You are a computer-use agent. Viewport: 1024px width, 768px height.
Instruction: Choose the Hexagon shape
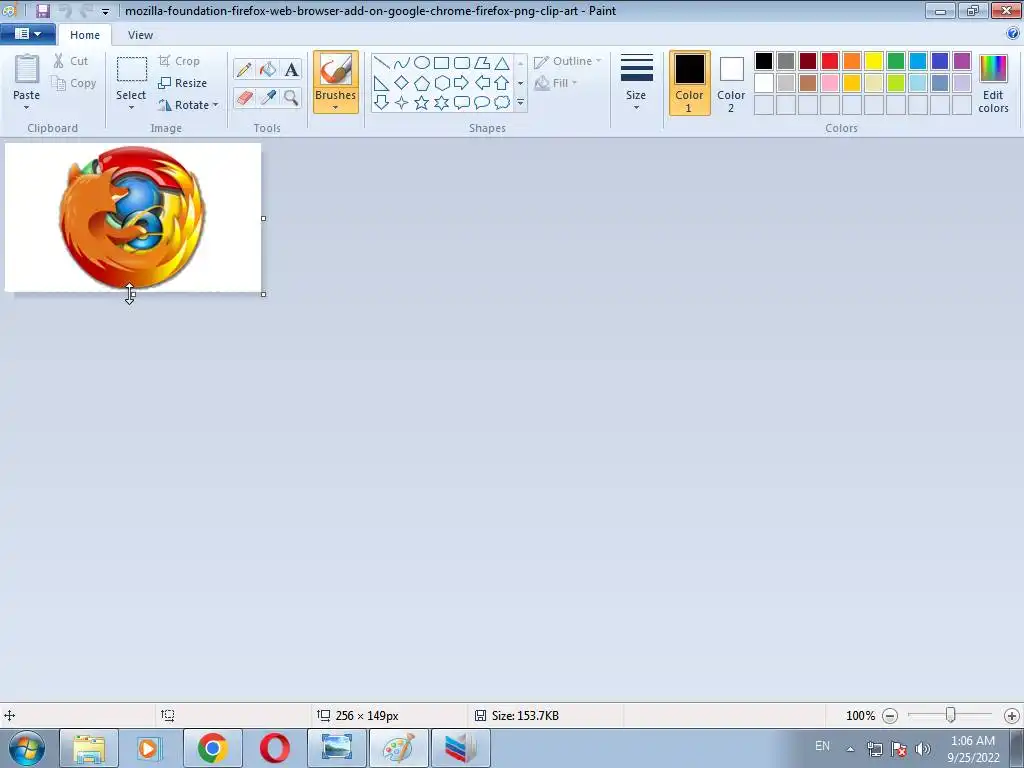441,83
